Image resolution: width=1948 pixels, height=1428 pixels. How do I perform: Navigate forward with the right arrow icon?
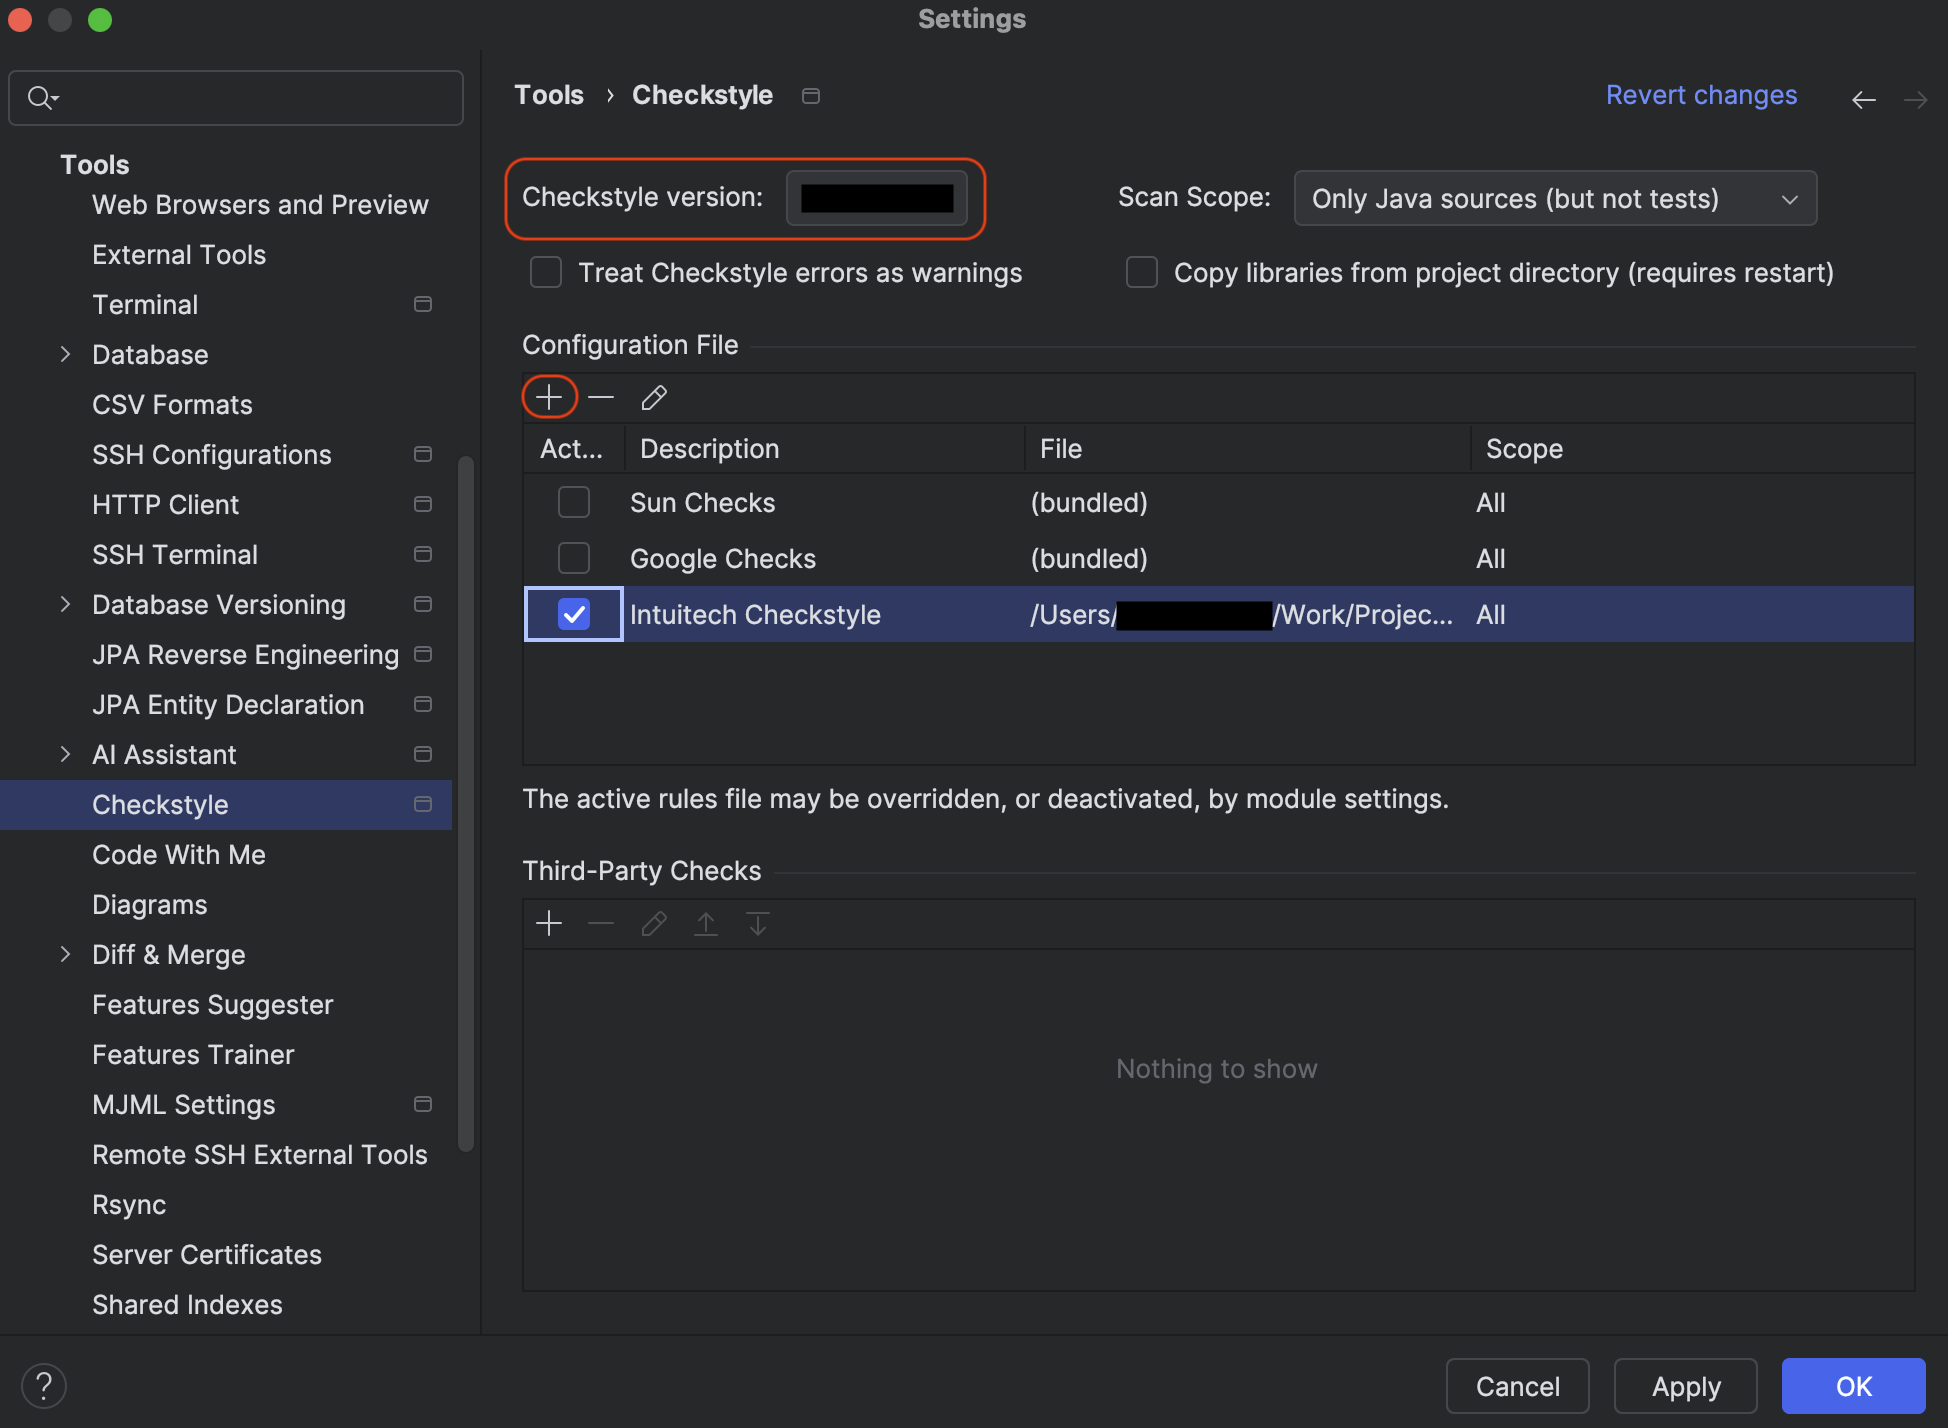(1915, 99)
